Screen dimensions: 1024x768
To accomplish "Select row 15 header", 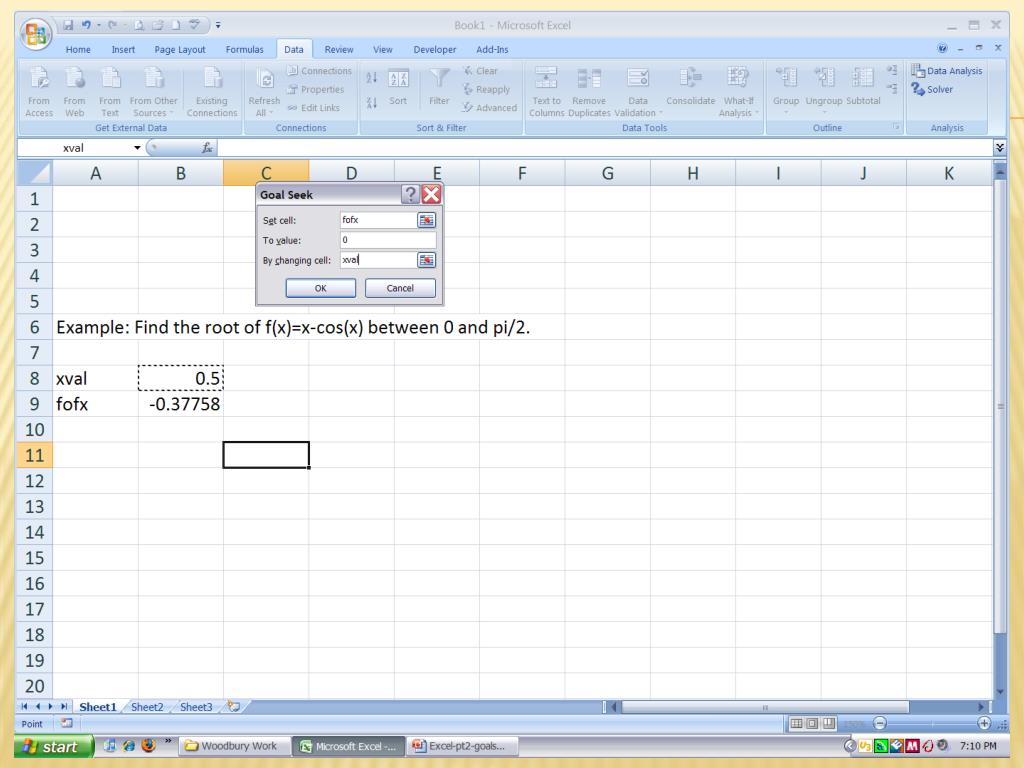I will tap(34, 558).
